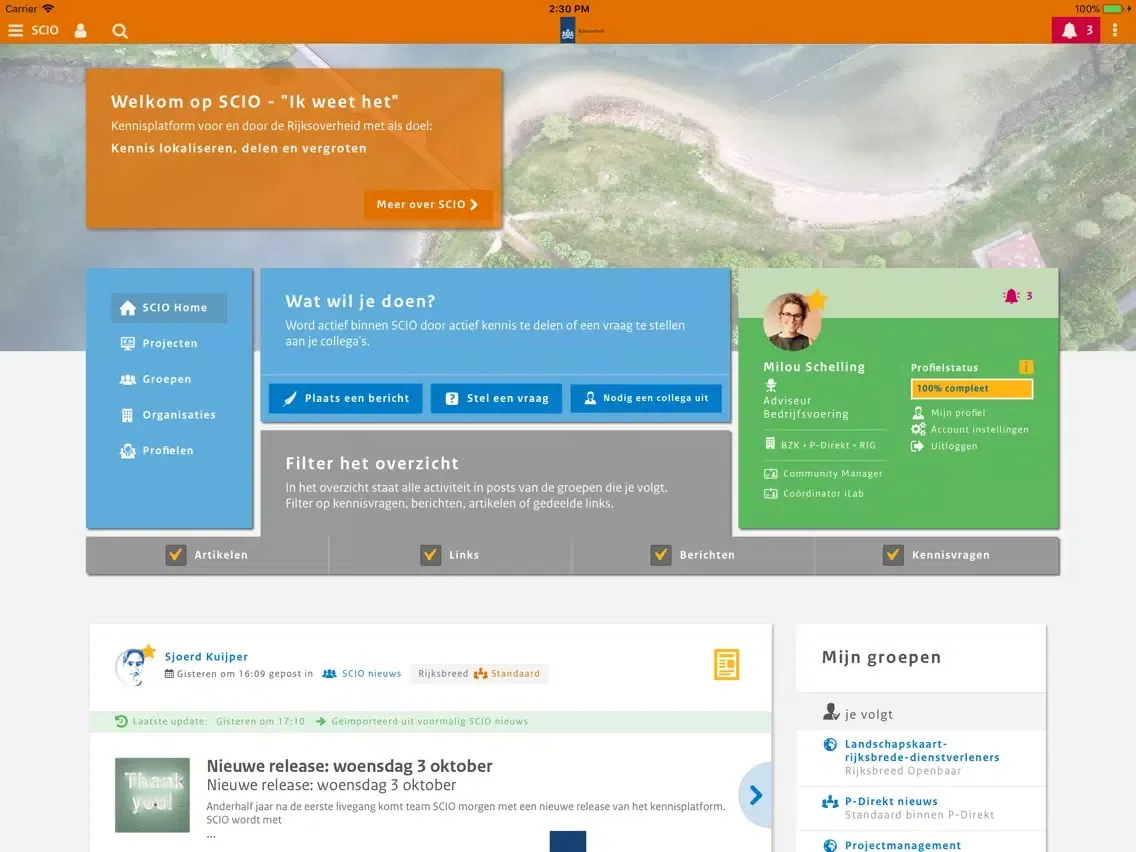Click the bell alert icon in profile card
This screenshot has height=852, width=1136.
tap(1011, 296)
